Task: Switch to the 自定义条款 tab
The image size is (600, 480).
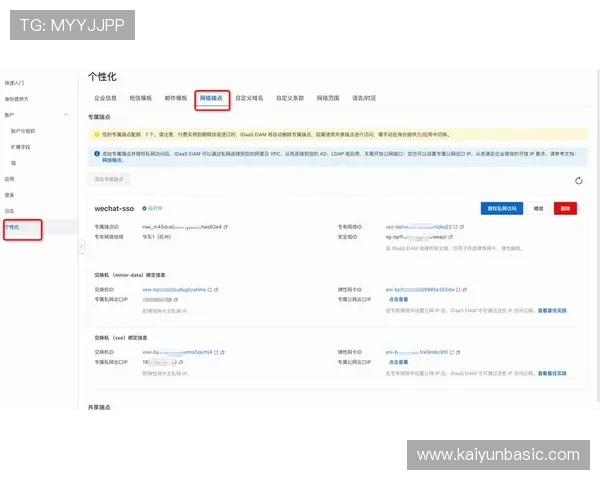Action: coord(290,98)
